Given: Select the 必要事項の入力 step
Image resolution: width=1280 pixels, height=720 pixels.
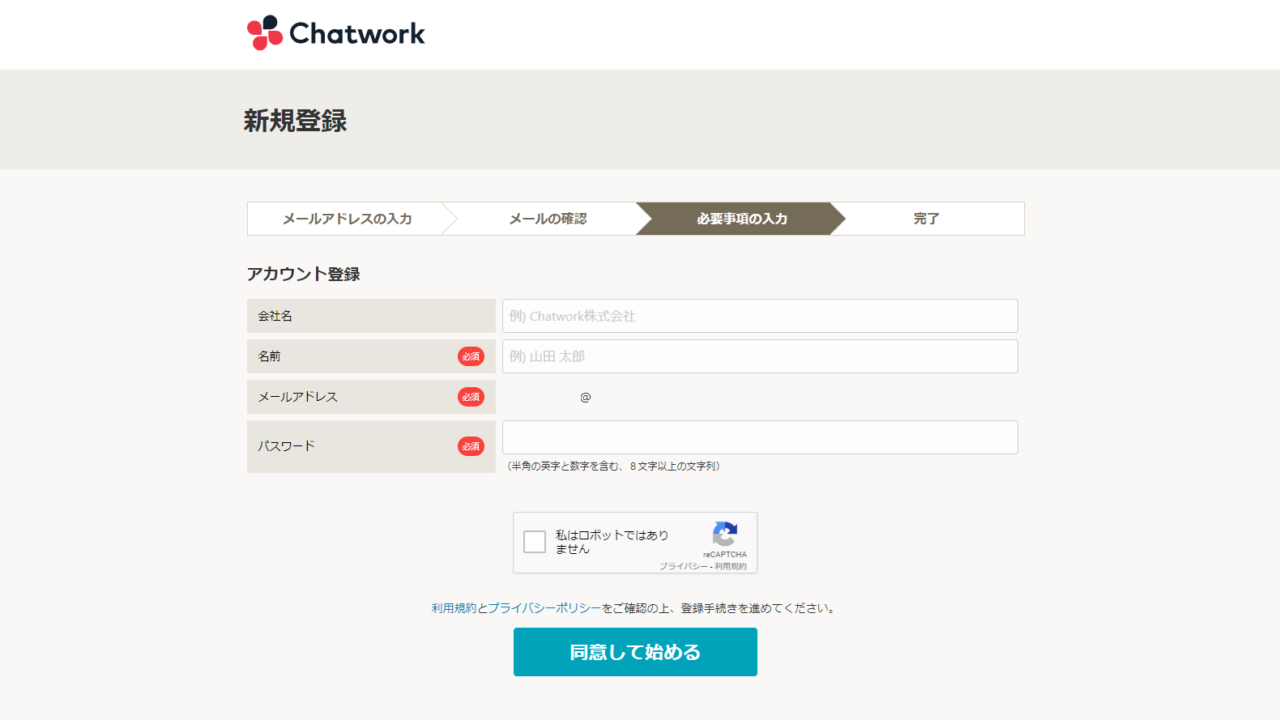Looking at the screenshot, I should point(741,219).
